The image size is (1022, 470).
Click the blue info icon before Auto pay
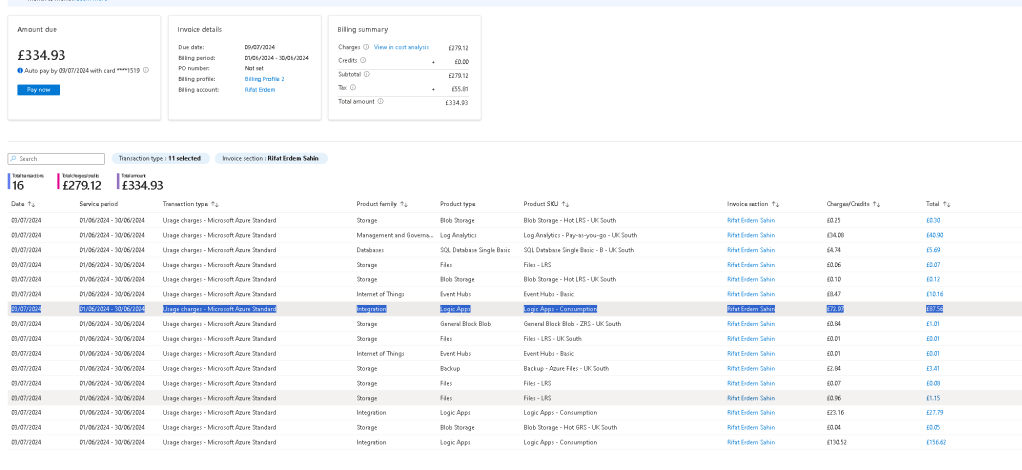(20, 70)
